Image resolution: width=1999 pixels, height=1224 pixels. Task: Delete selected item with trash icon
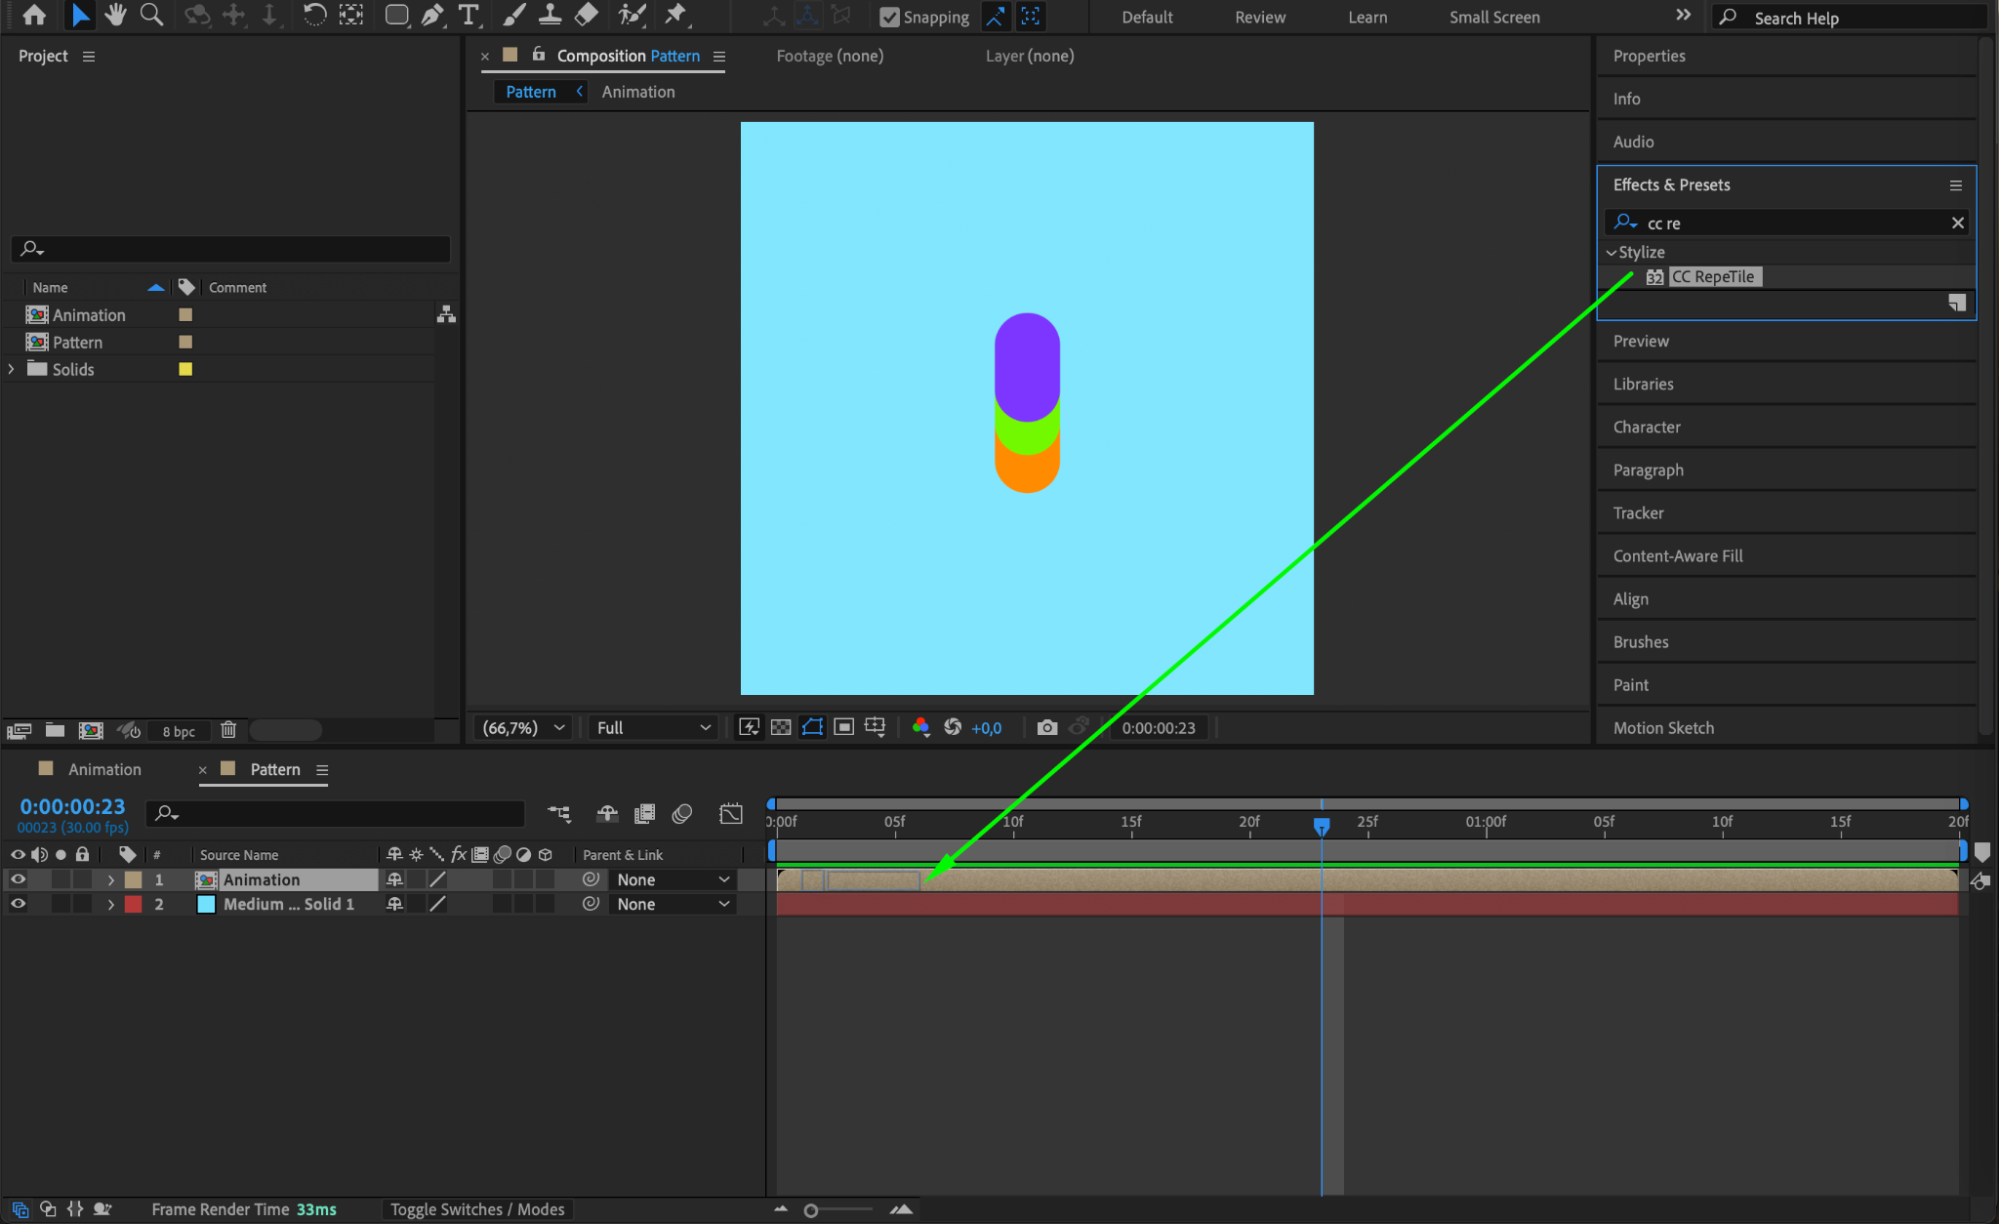click(228, 730)
